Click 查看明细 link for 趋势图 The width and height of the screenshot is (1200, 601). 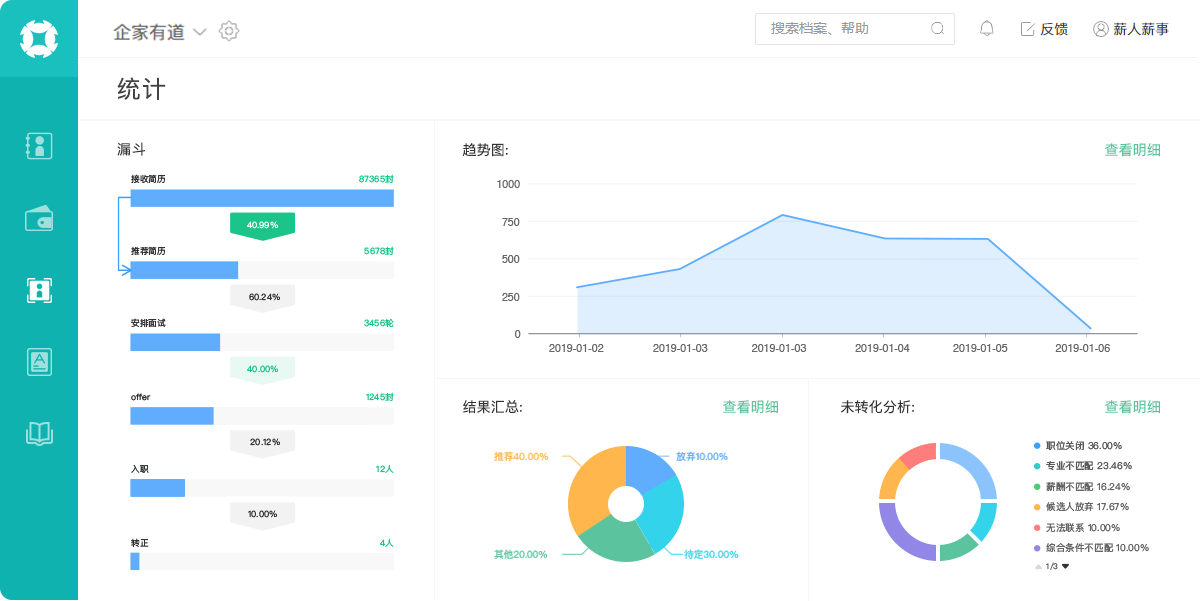(x=1132, y=150)
